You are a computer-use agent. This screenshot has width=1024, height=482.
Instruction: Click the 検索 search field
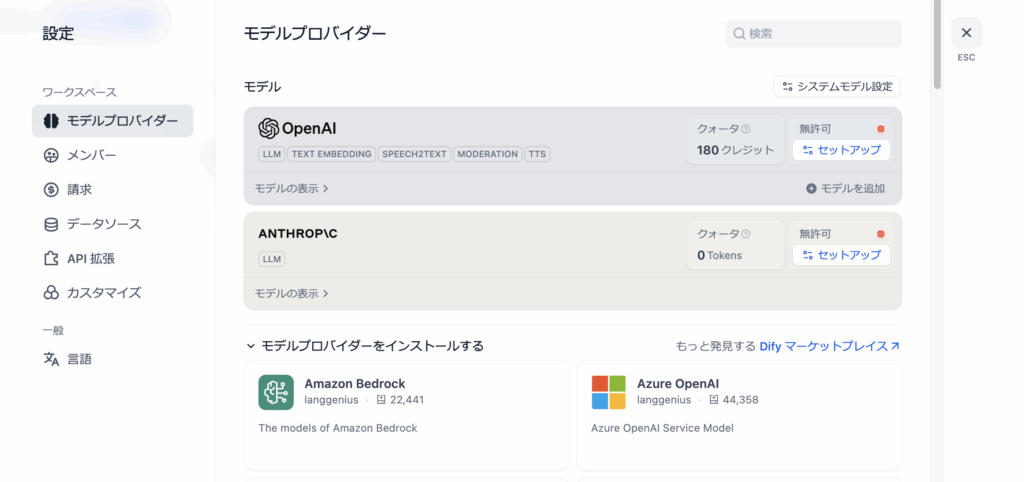click(x=813, y=33)
